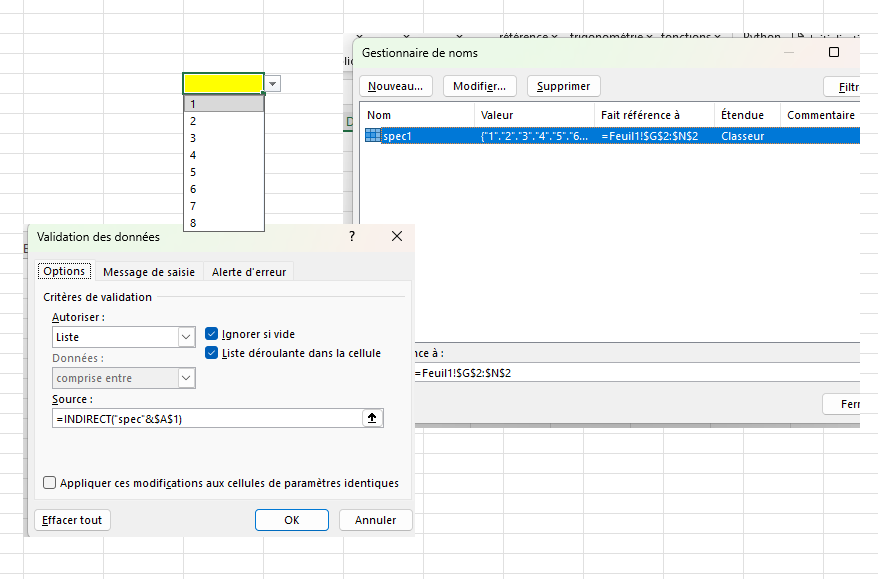This screenshot has width=878, height=579.
Task: Click the spec1 name icon in list
Action: (x=373, y=136)
